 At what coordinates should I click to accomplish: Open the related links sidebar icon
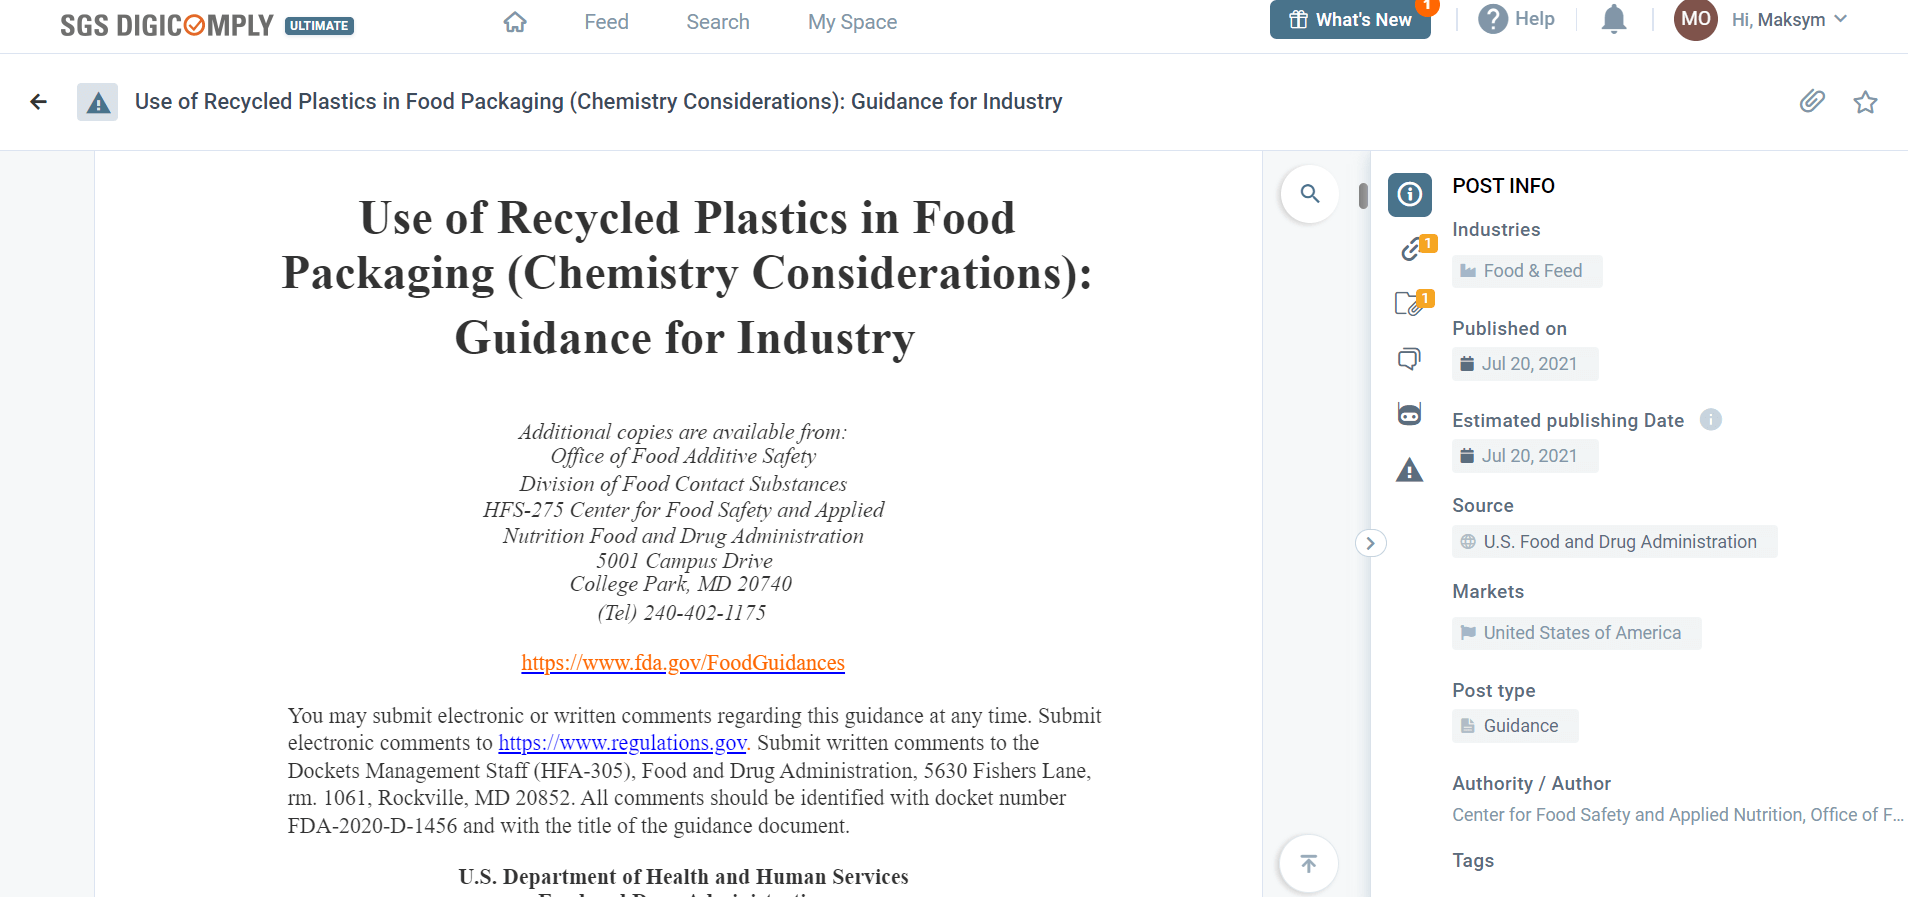(1411, 249)
